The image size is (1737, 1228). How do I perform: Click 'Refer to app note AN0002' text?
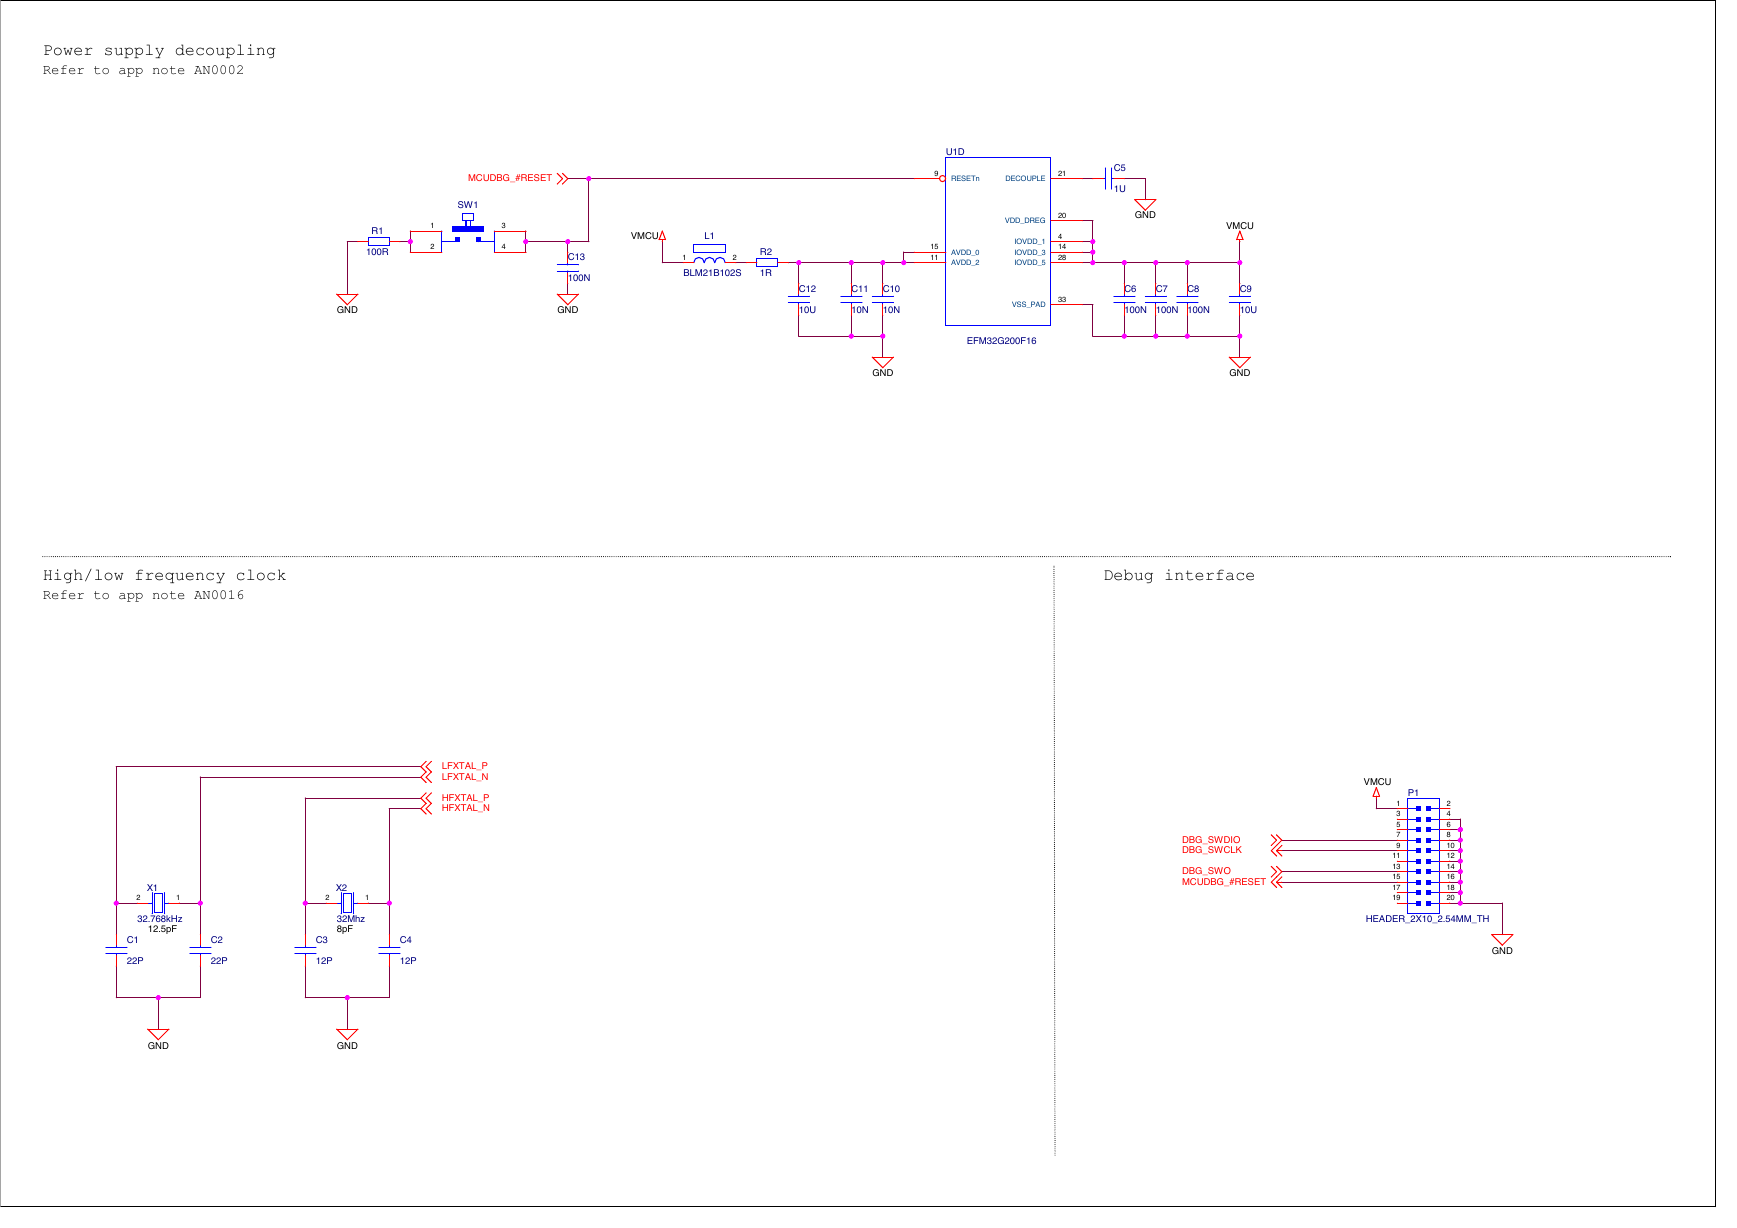[143, 70]
